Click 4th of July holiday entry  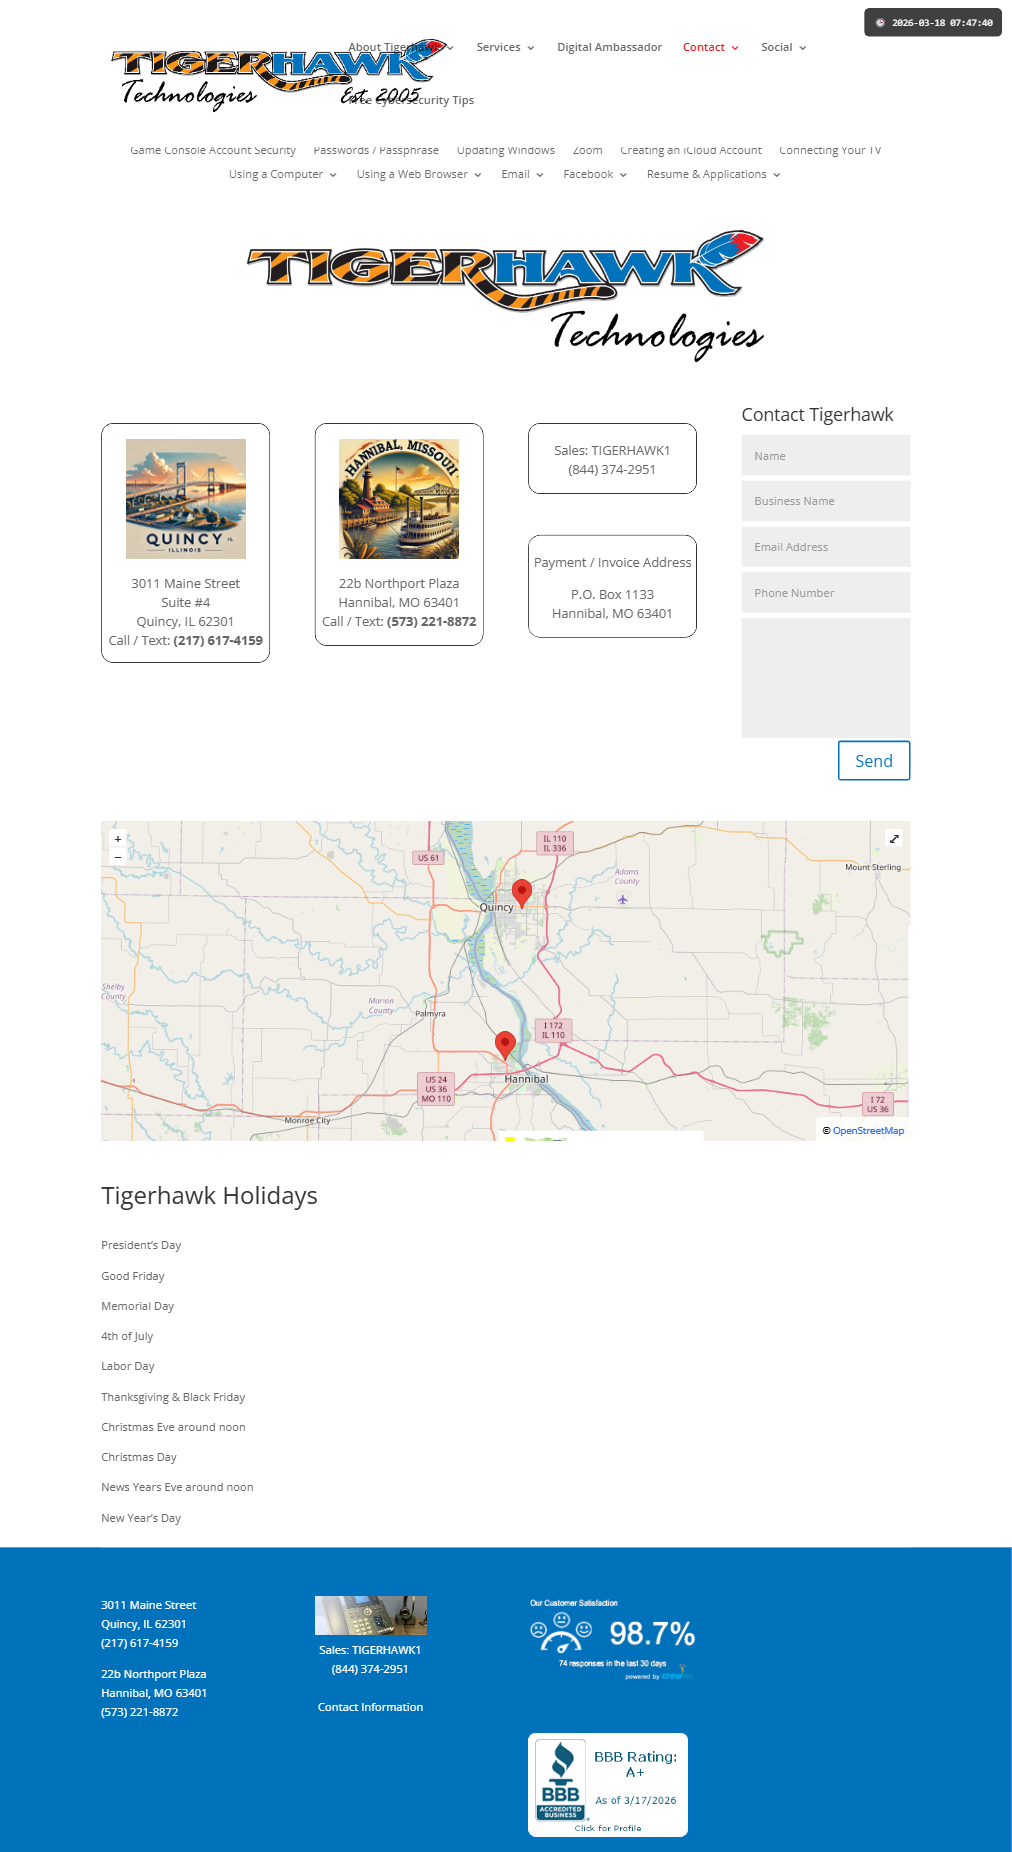[127, 1336]
